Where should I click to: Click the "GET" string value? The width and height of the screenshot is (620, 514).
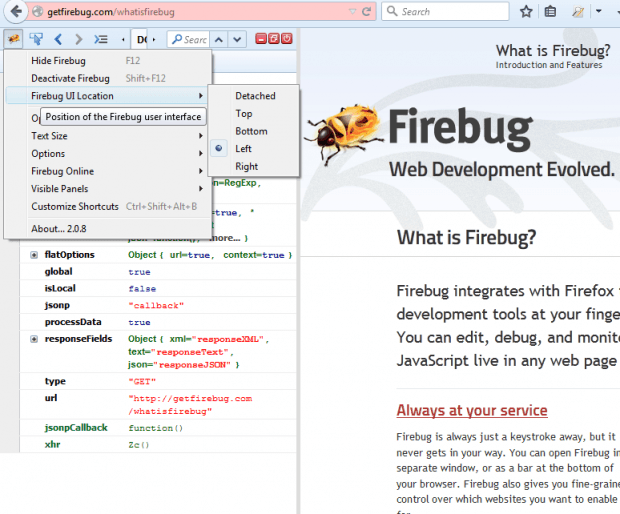142,382
